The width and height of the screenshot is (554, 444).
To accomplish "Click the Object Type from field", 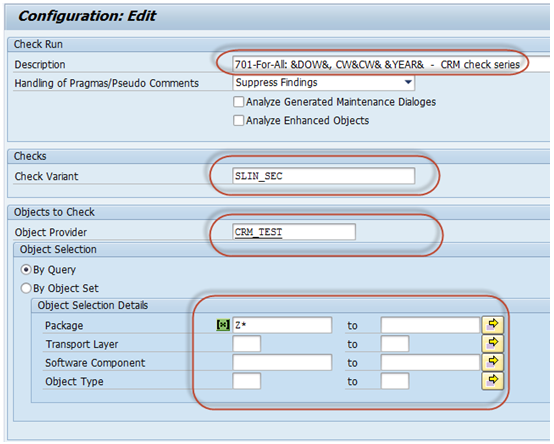I will (x=247, y=381).
